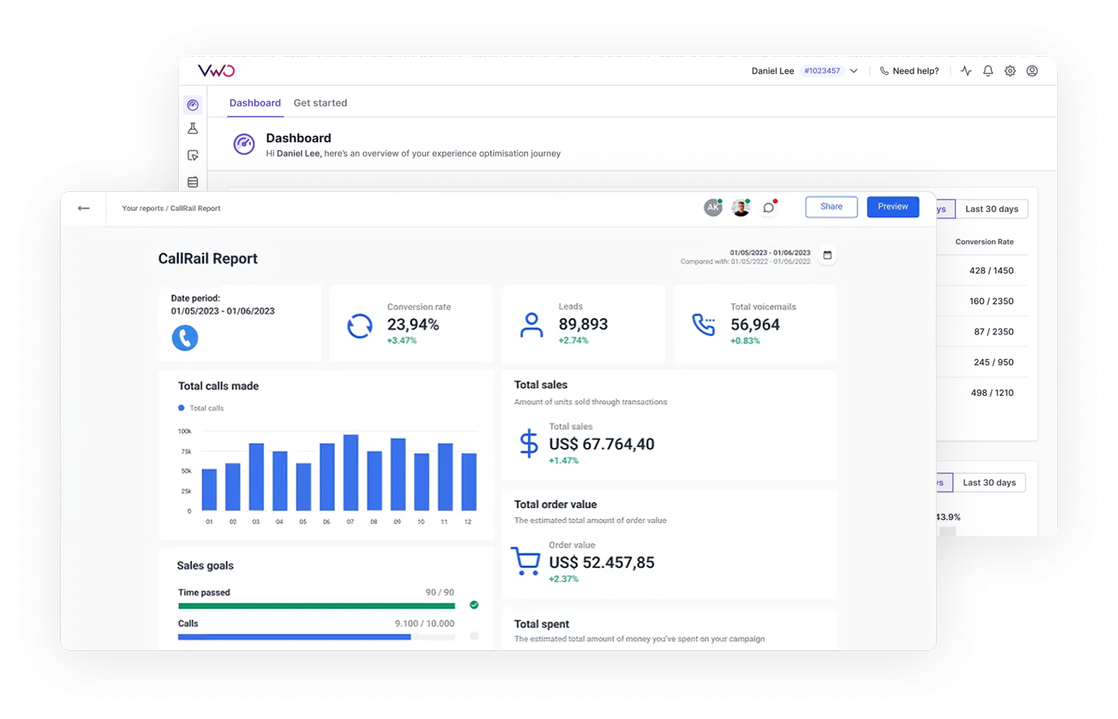Click the Total spent section heading
The width and height of the screenshot is (1118, 719).
pos(542,624)
